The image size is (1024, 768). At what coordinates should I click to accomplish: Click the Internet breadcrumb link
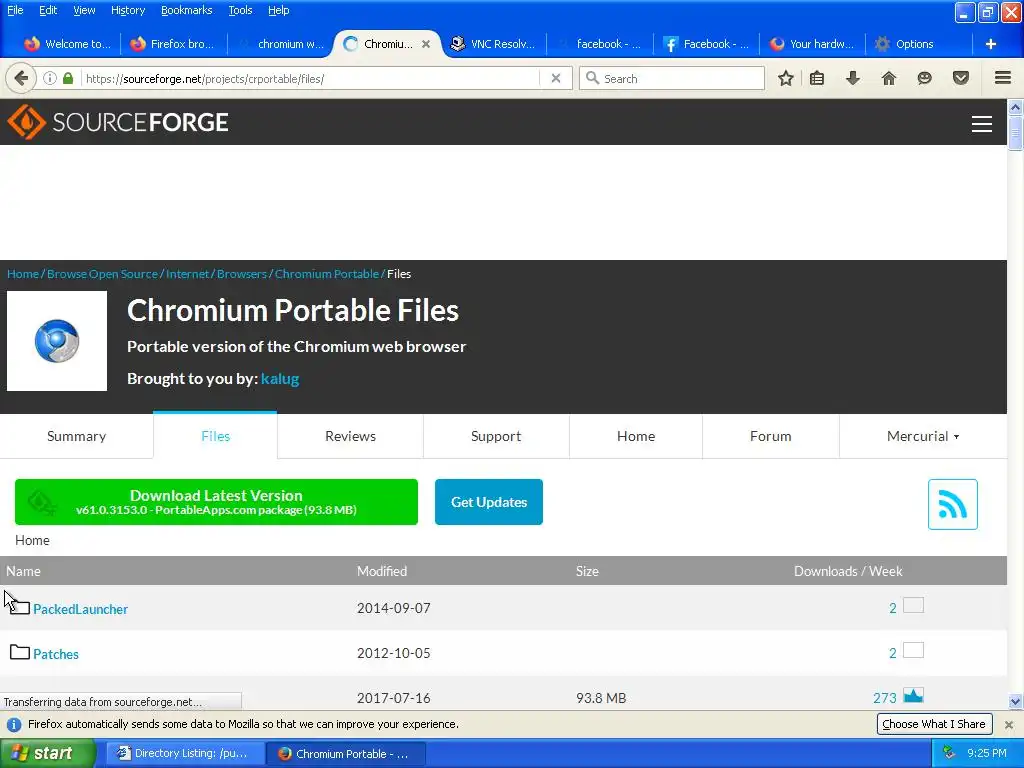pyautogui.click(x=187, y=274)
